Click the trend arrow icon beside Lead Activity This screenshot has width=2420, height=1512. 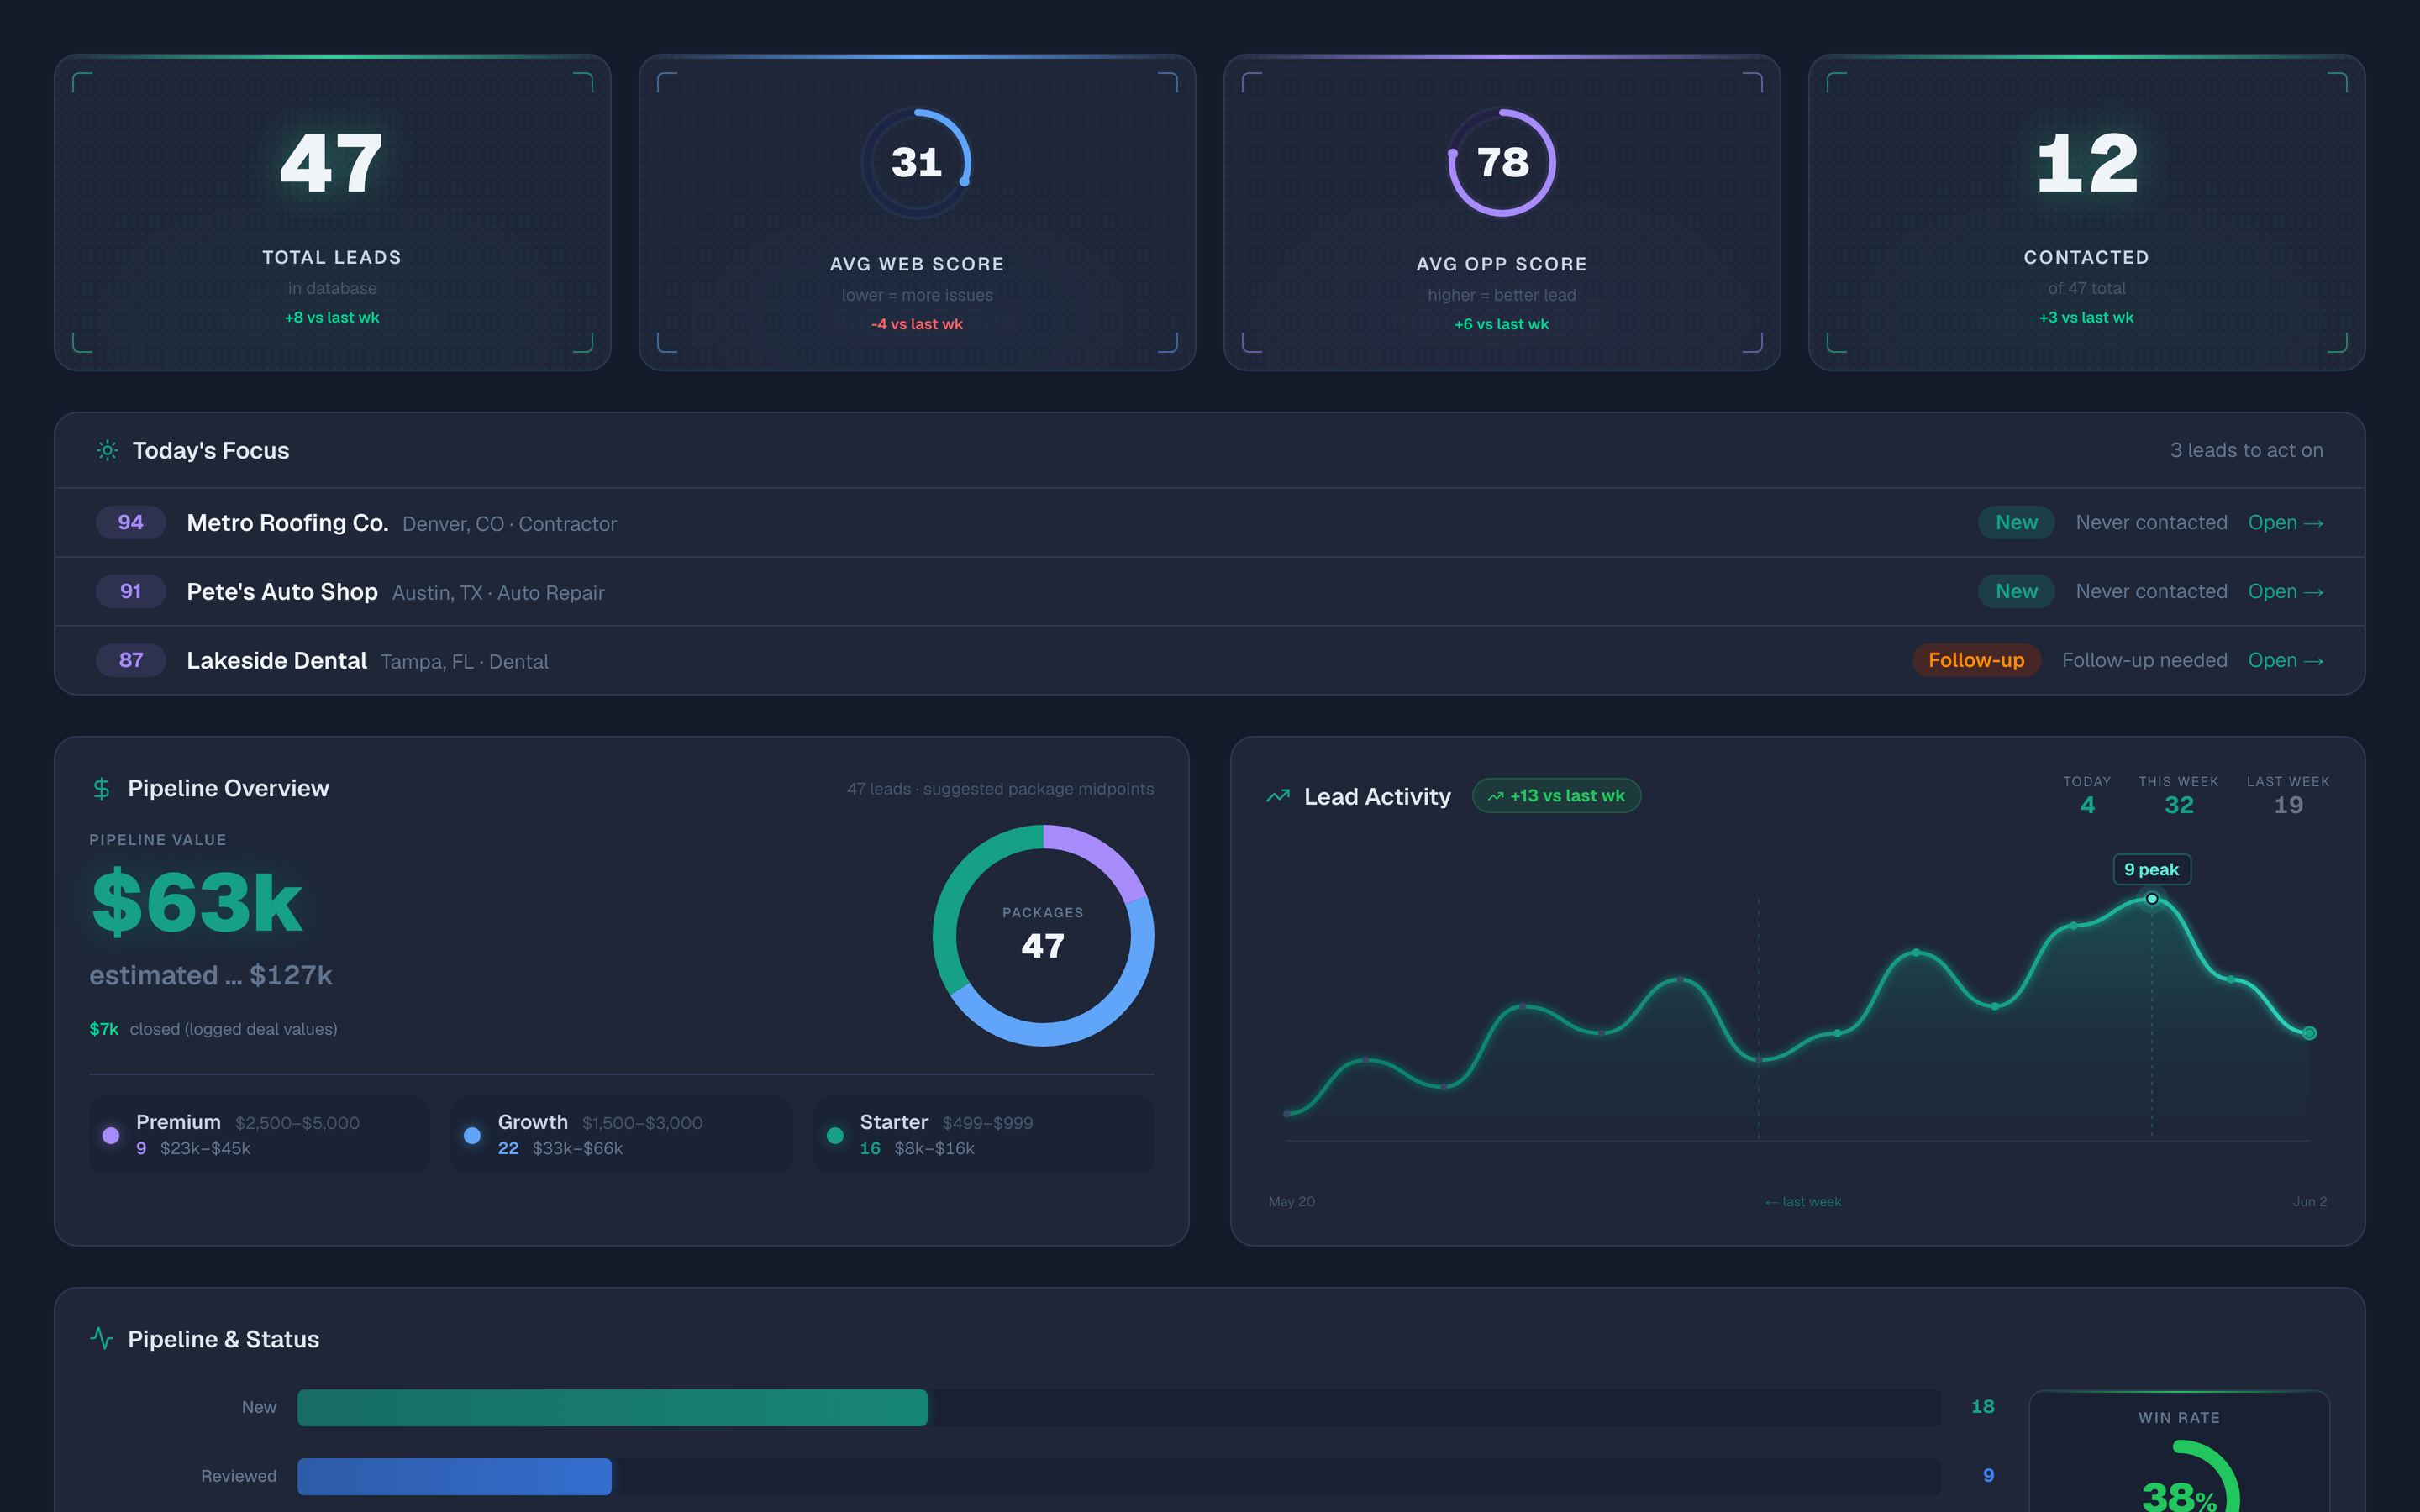pos(1278,796)
